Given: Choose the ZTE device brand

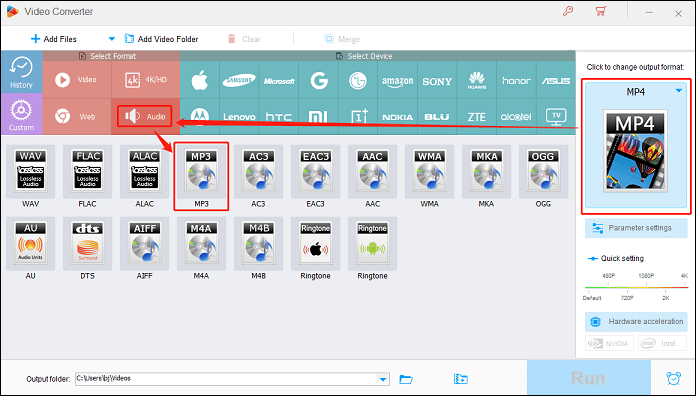Looking at the screenshot, I should [x=477, y=116].
